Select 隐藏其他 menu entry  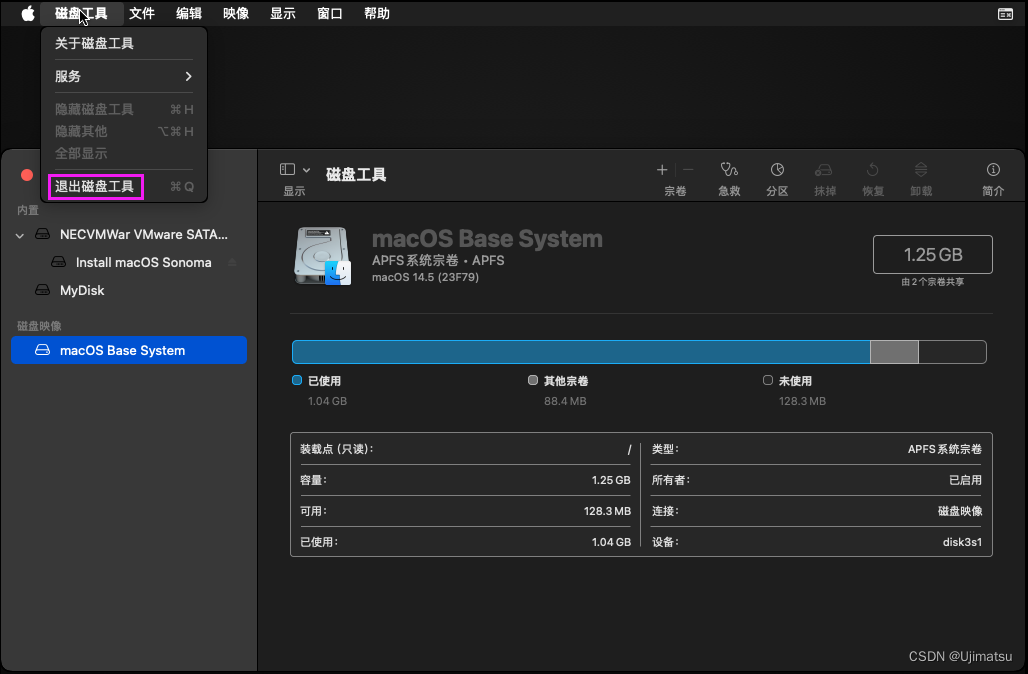(x=124, y=131)
